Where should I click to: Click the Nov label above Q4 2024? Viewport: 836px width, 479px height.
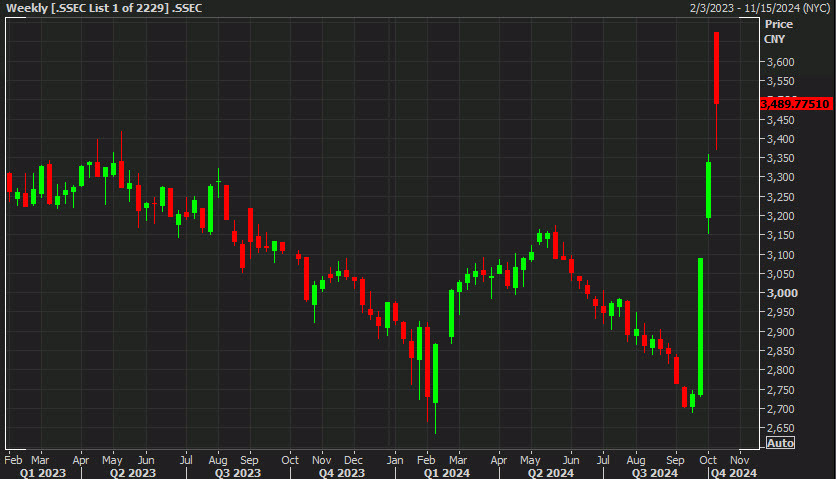pos(739,460)
